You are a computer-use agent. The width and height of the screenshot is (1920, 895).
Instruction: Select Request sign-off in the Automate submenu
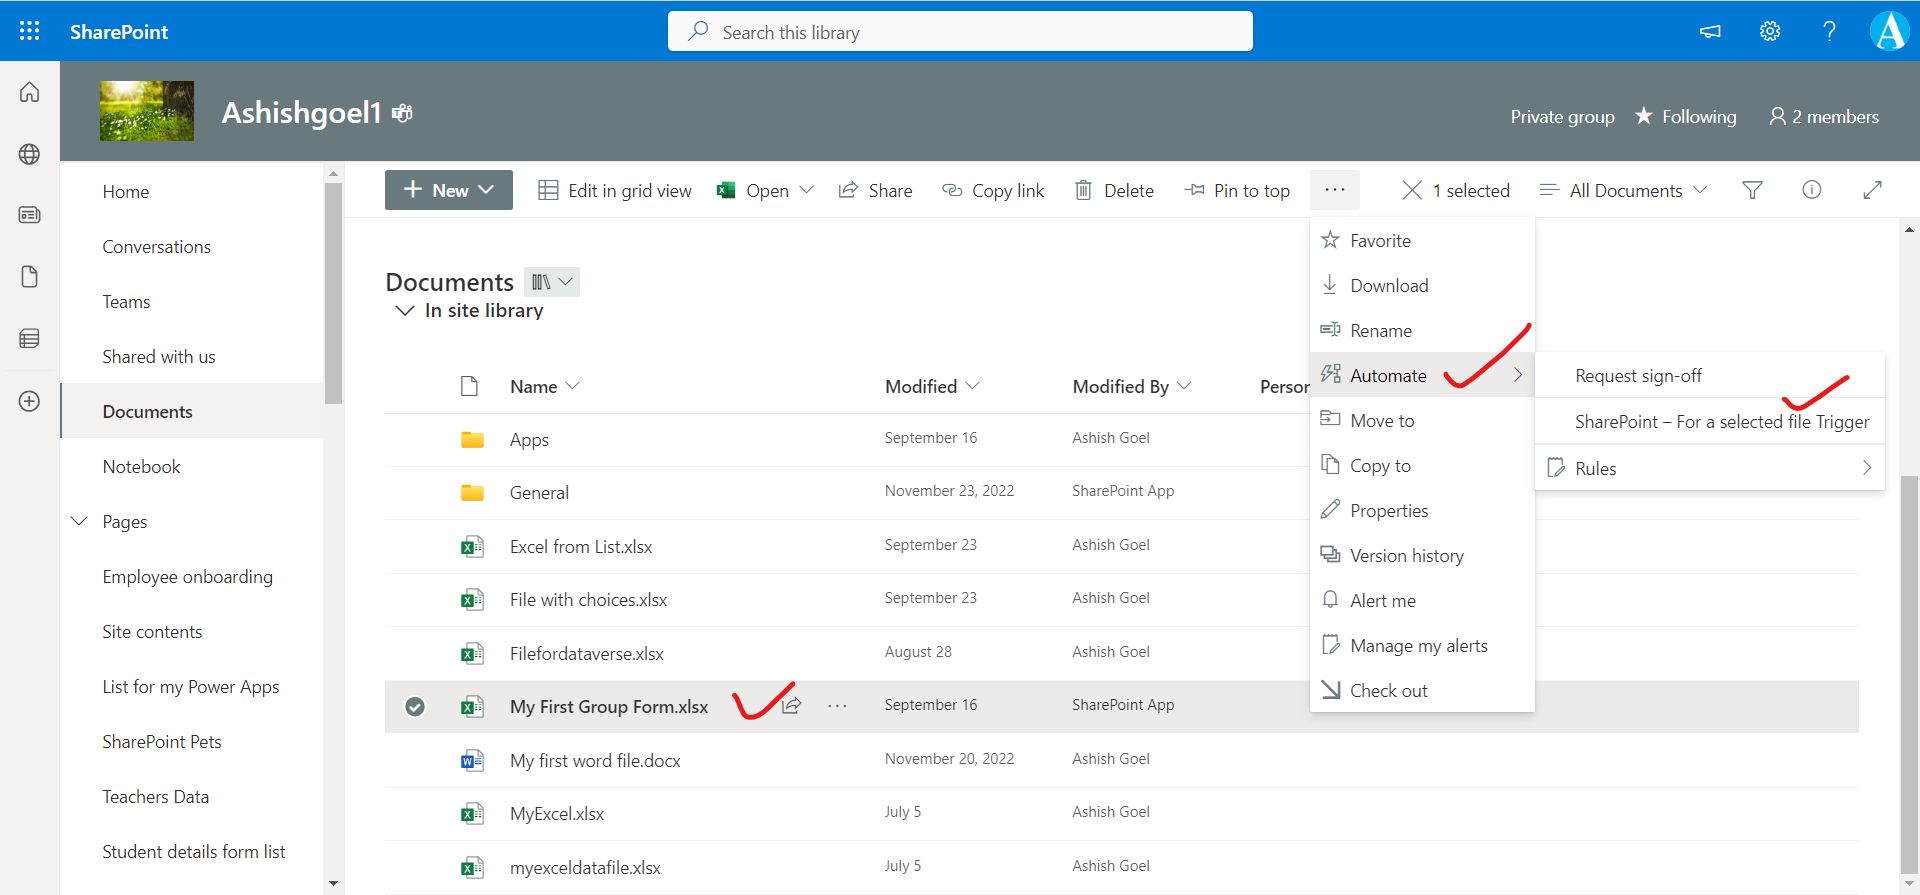pyautogui.click(x=1638, y=376)
